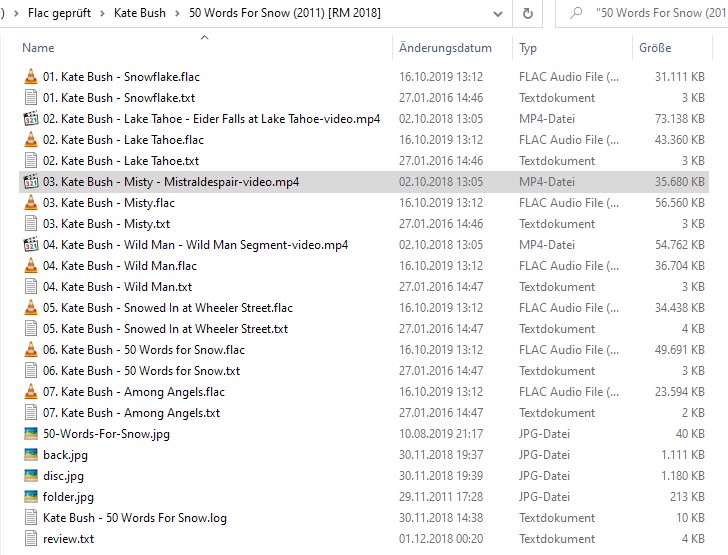728x555 pixels.
Task: Click file icon of review.txt
Action: pos(31,538)
